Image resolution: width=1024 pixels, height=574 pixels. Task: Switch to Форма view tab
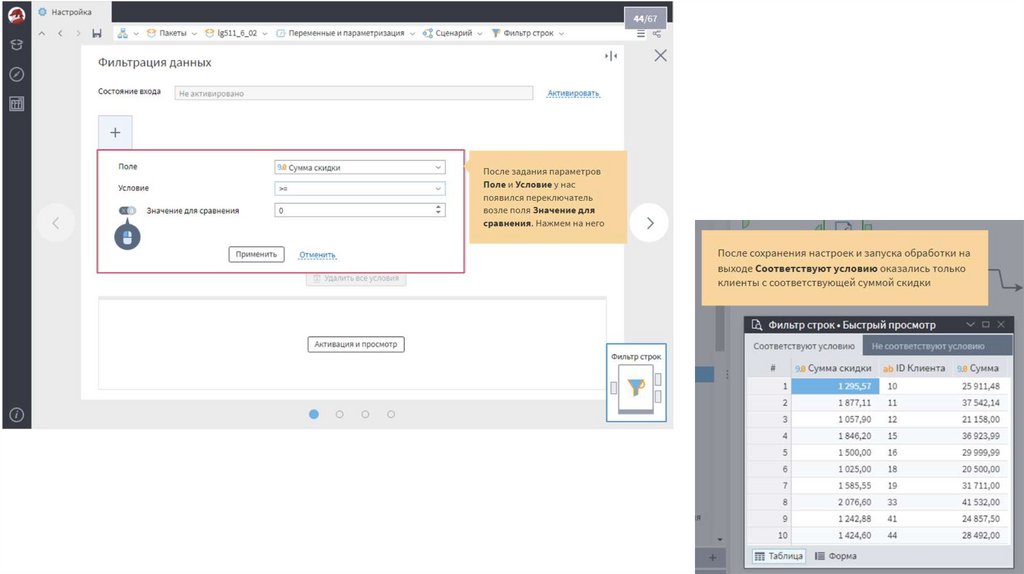(x=836, y=556)
